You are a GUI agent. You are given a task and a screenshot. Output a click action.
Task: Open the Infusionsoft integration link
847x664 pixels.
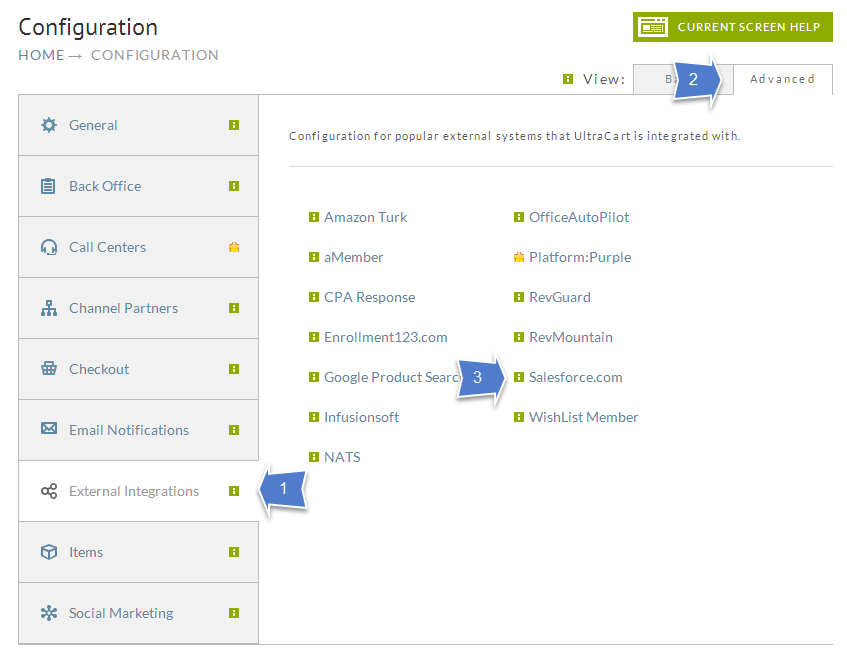[361, 417]
